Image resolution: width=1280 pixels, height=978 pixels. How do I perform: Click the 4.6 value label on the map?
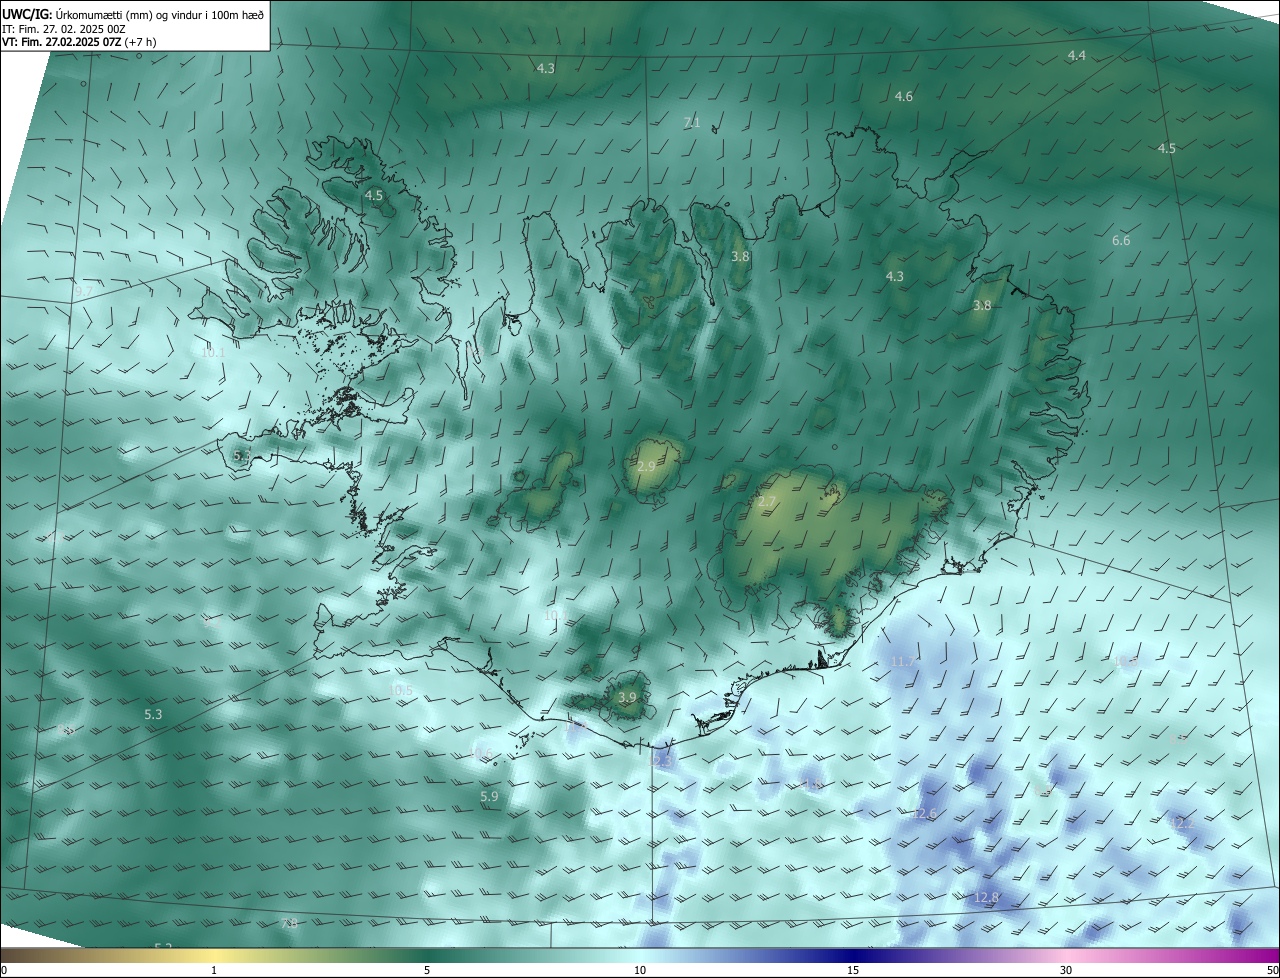pos(903,97)
